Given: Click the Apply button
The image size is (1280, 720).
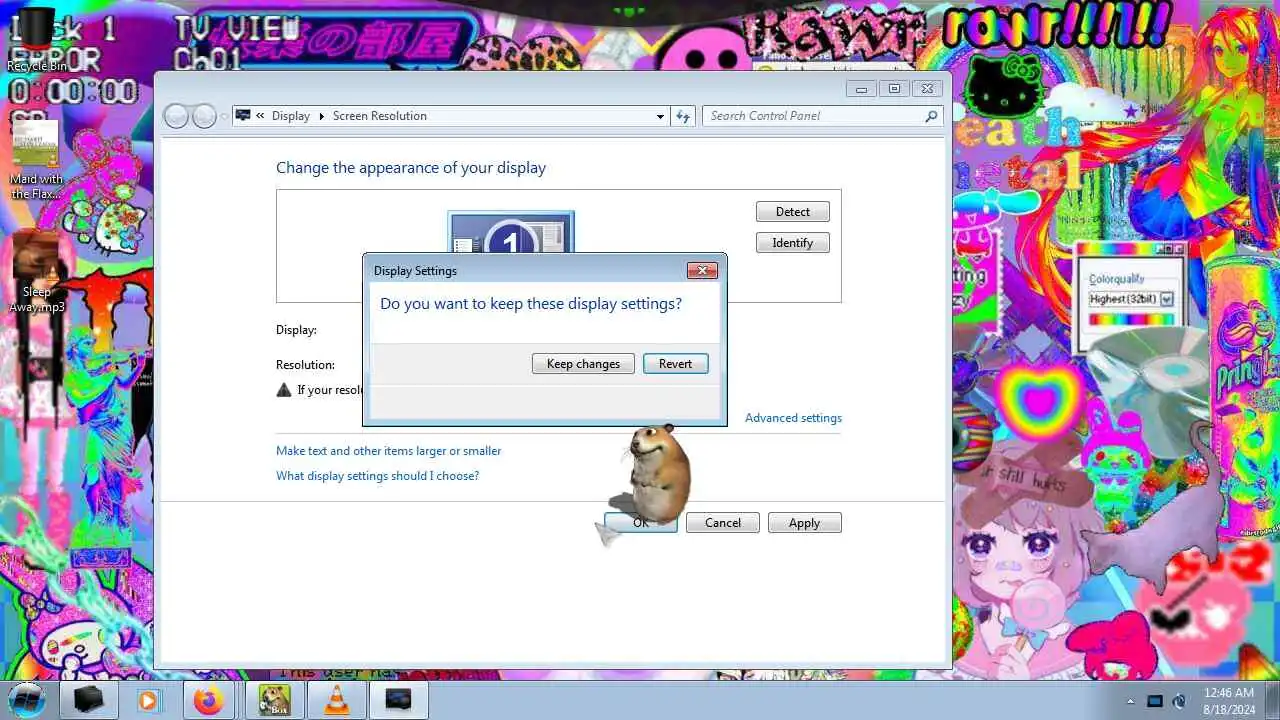Looking at the screenshot, I should [805, 523].
